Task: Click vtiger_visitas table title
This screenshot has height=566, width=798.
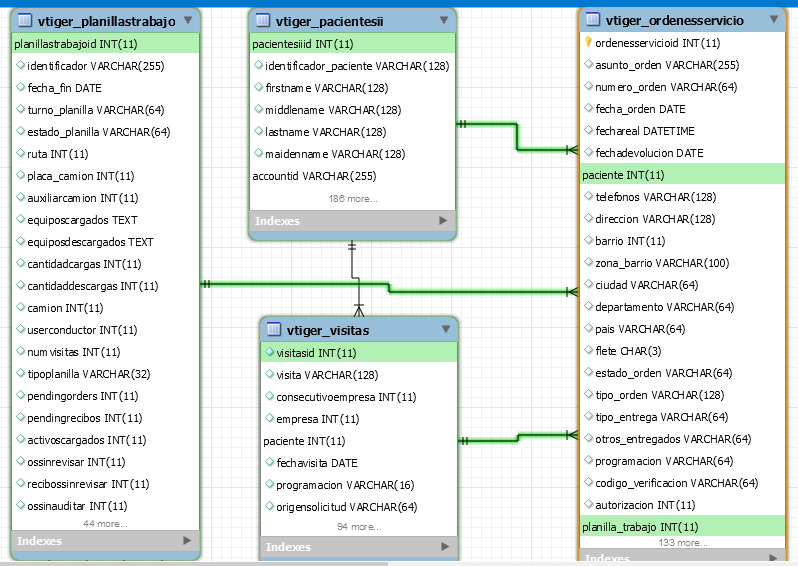Action: click(328, 330)
